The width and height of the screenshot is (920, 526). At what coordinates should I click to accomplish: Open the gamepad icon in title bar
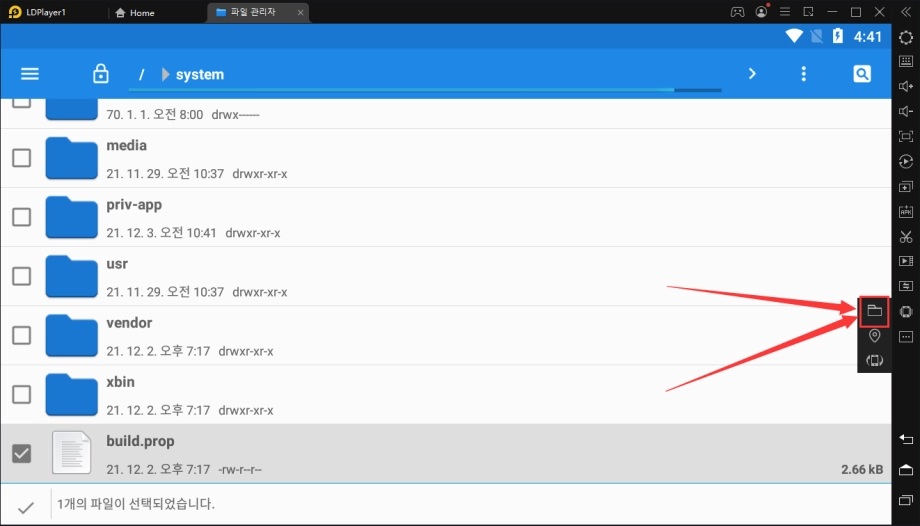(x=737, y=12)
